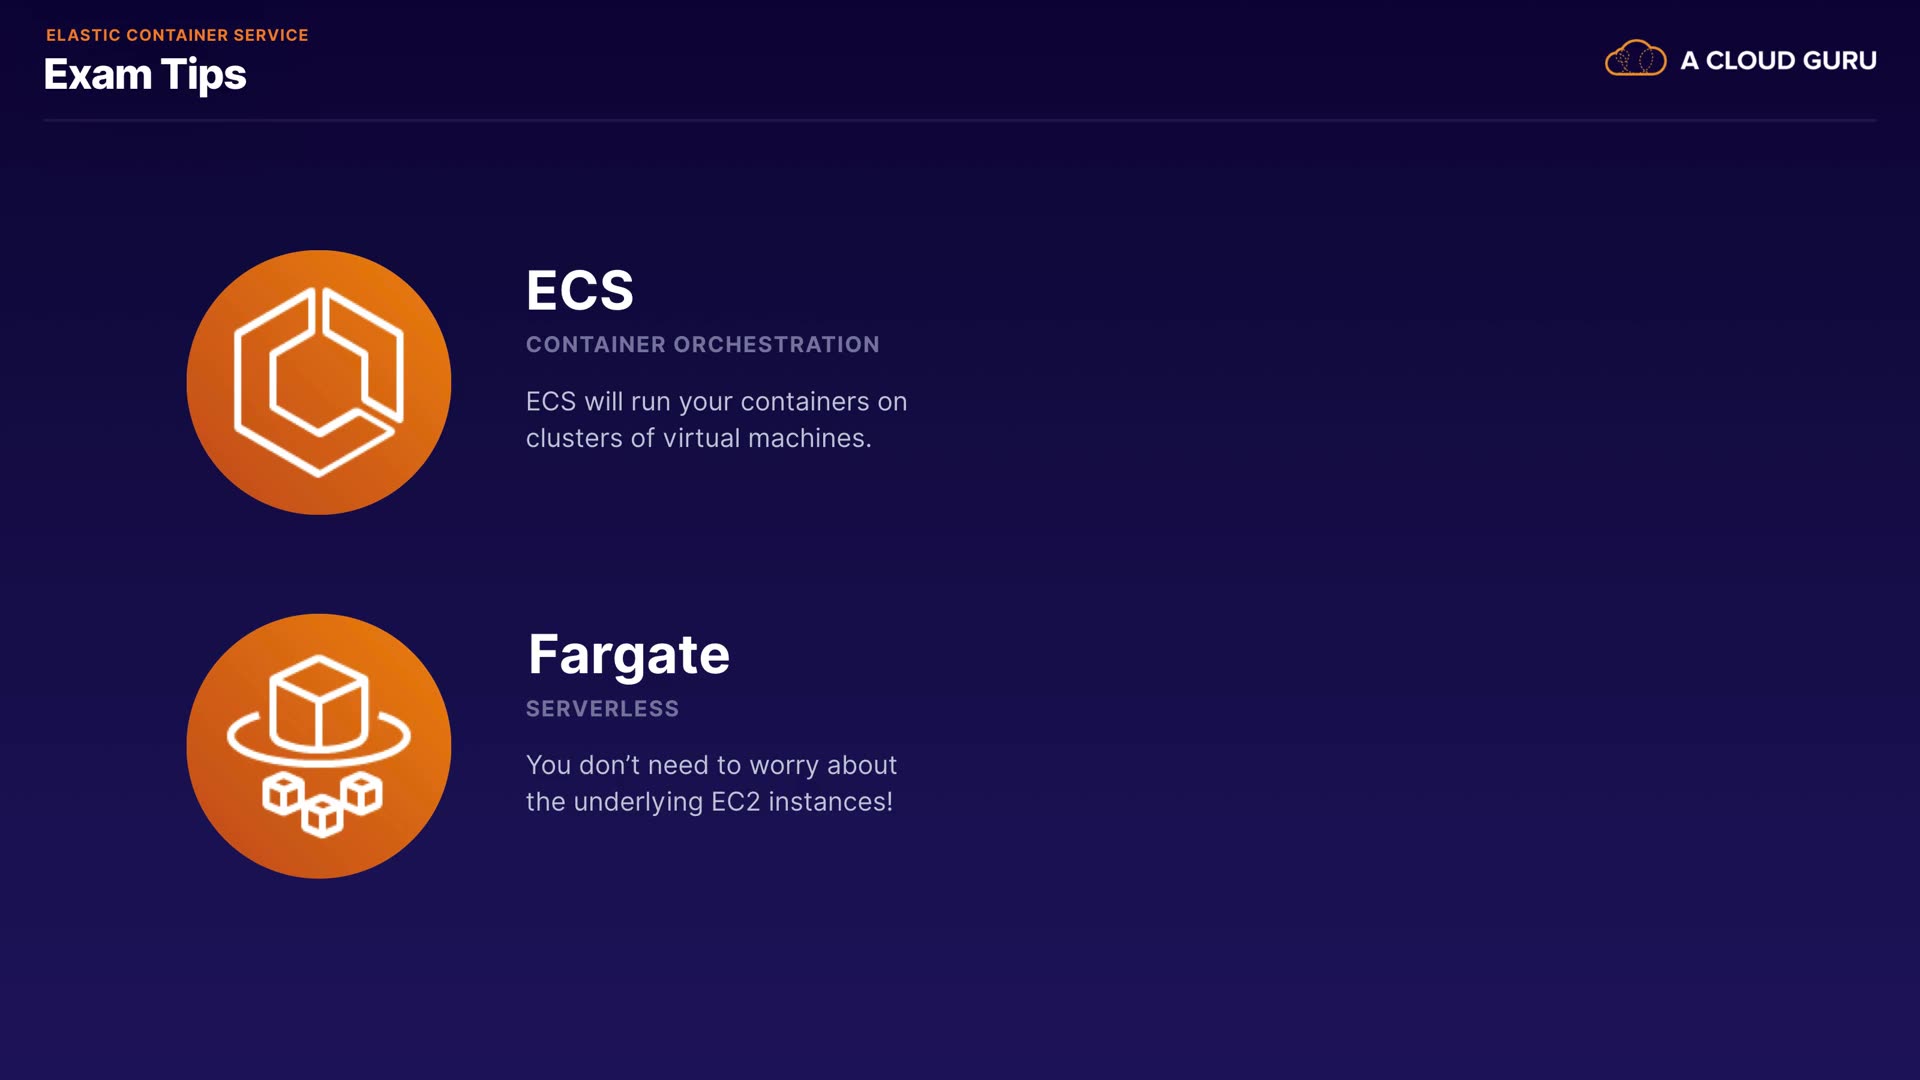
Task: Click the A Cloud Guru cloud logo
Action: pyautogui.click(x=1635, y=59)
